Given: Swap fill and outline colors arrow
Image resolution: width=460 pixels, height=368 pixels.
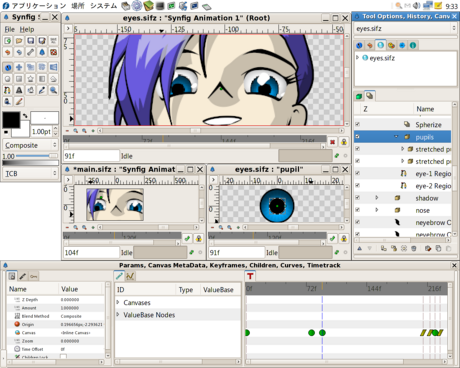Looking at the screenshot, I should click(25, 116).
